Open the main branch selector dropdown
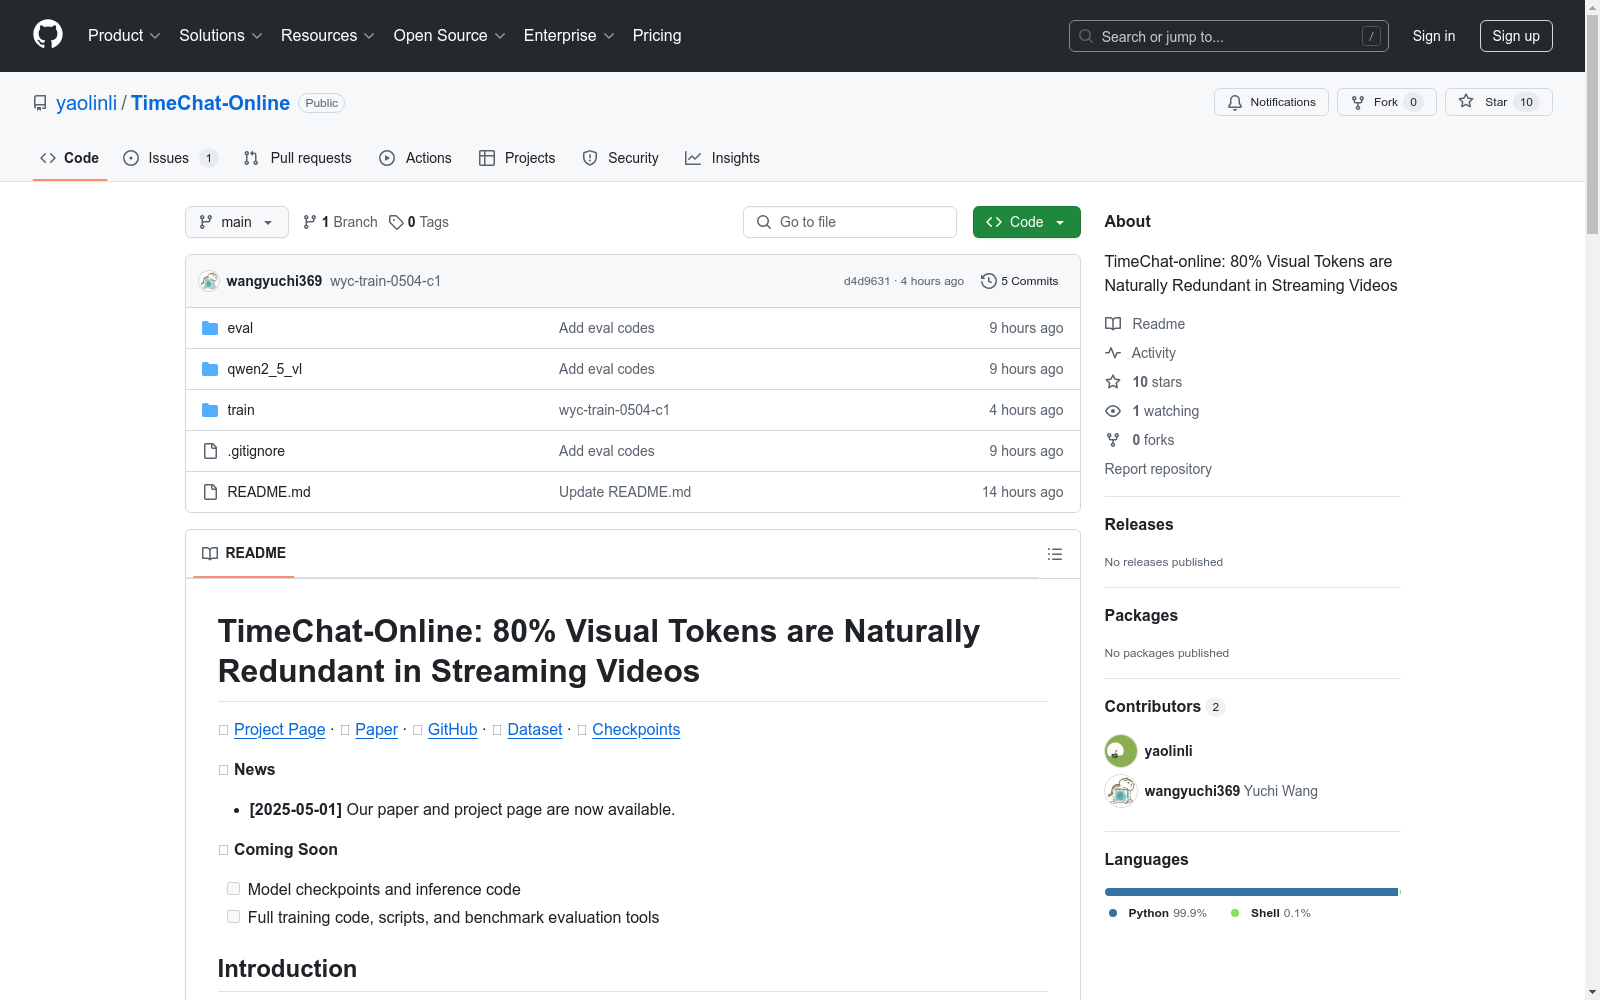The width and height of the screenshot is (1600, 1000). pos(237,222)
